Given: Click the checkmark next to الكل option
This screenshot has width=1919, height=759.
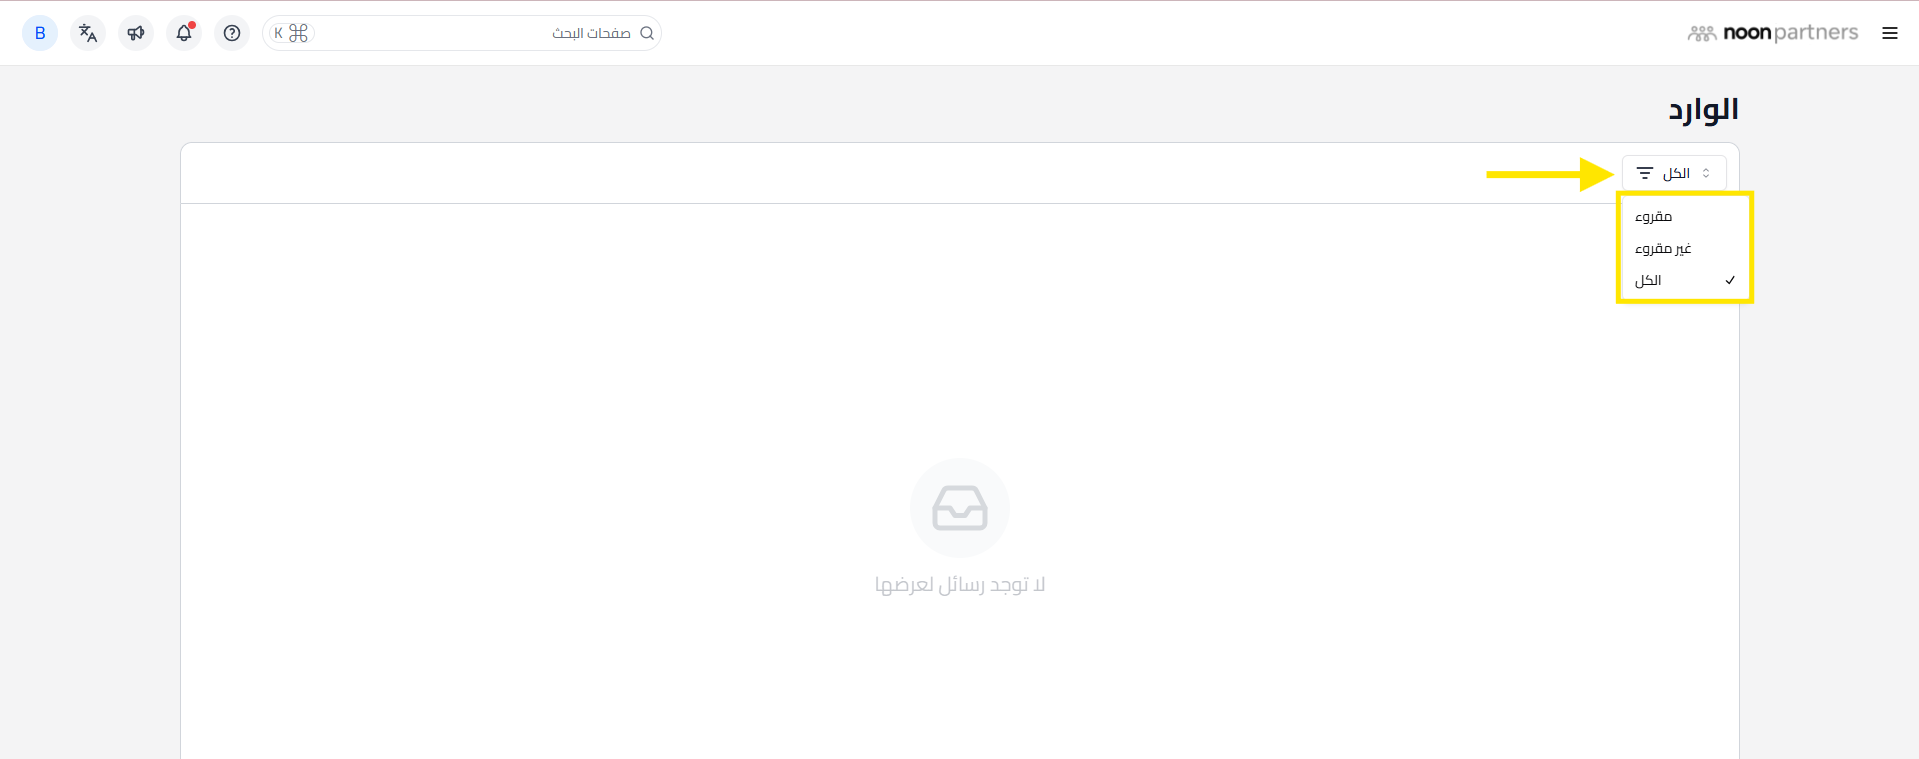Looking at the screenshot, I should coord(1730,280).
